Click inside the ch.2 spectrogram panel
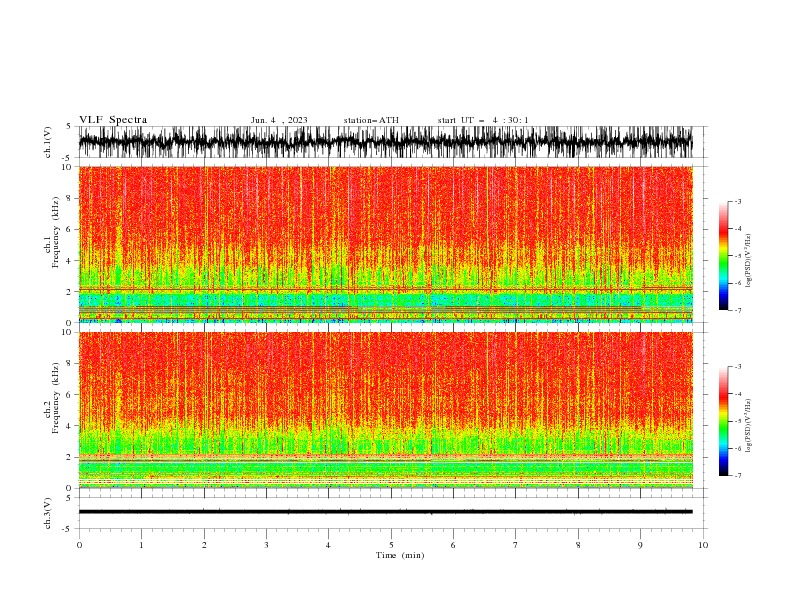The height and width of the screenshot is (612, 792). pyautogui.click(x=385, y=410)
